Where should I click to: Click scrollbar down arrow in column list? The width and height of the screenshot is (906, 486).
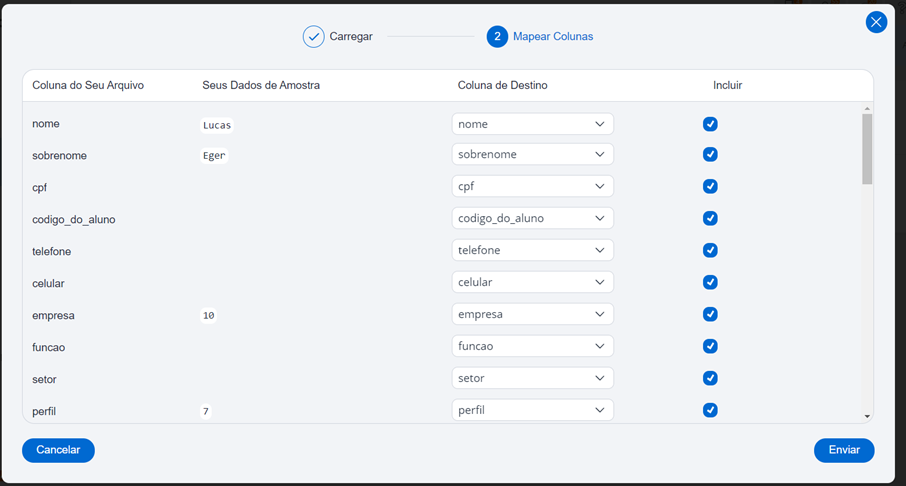pos(867,416)
